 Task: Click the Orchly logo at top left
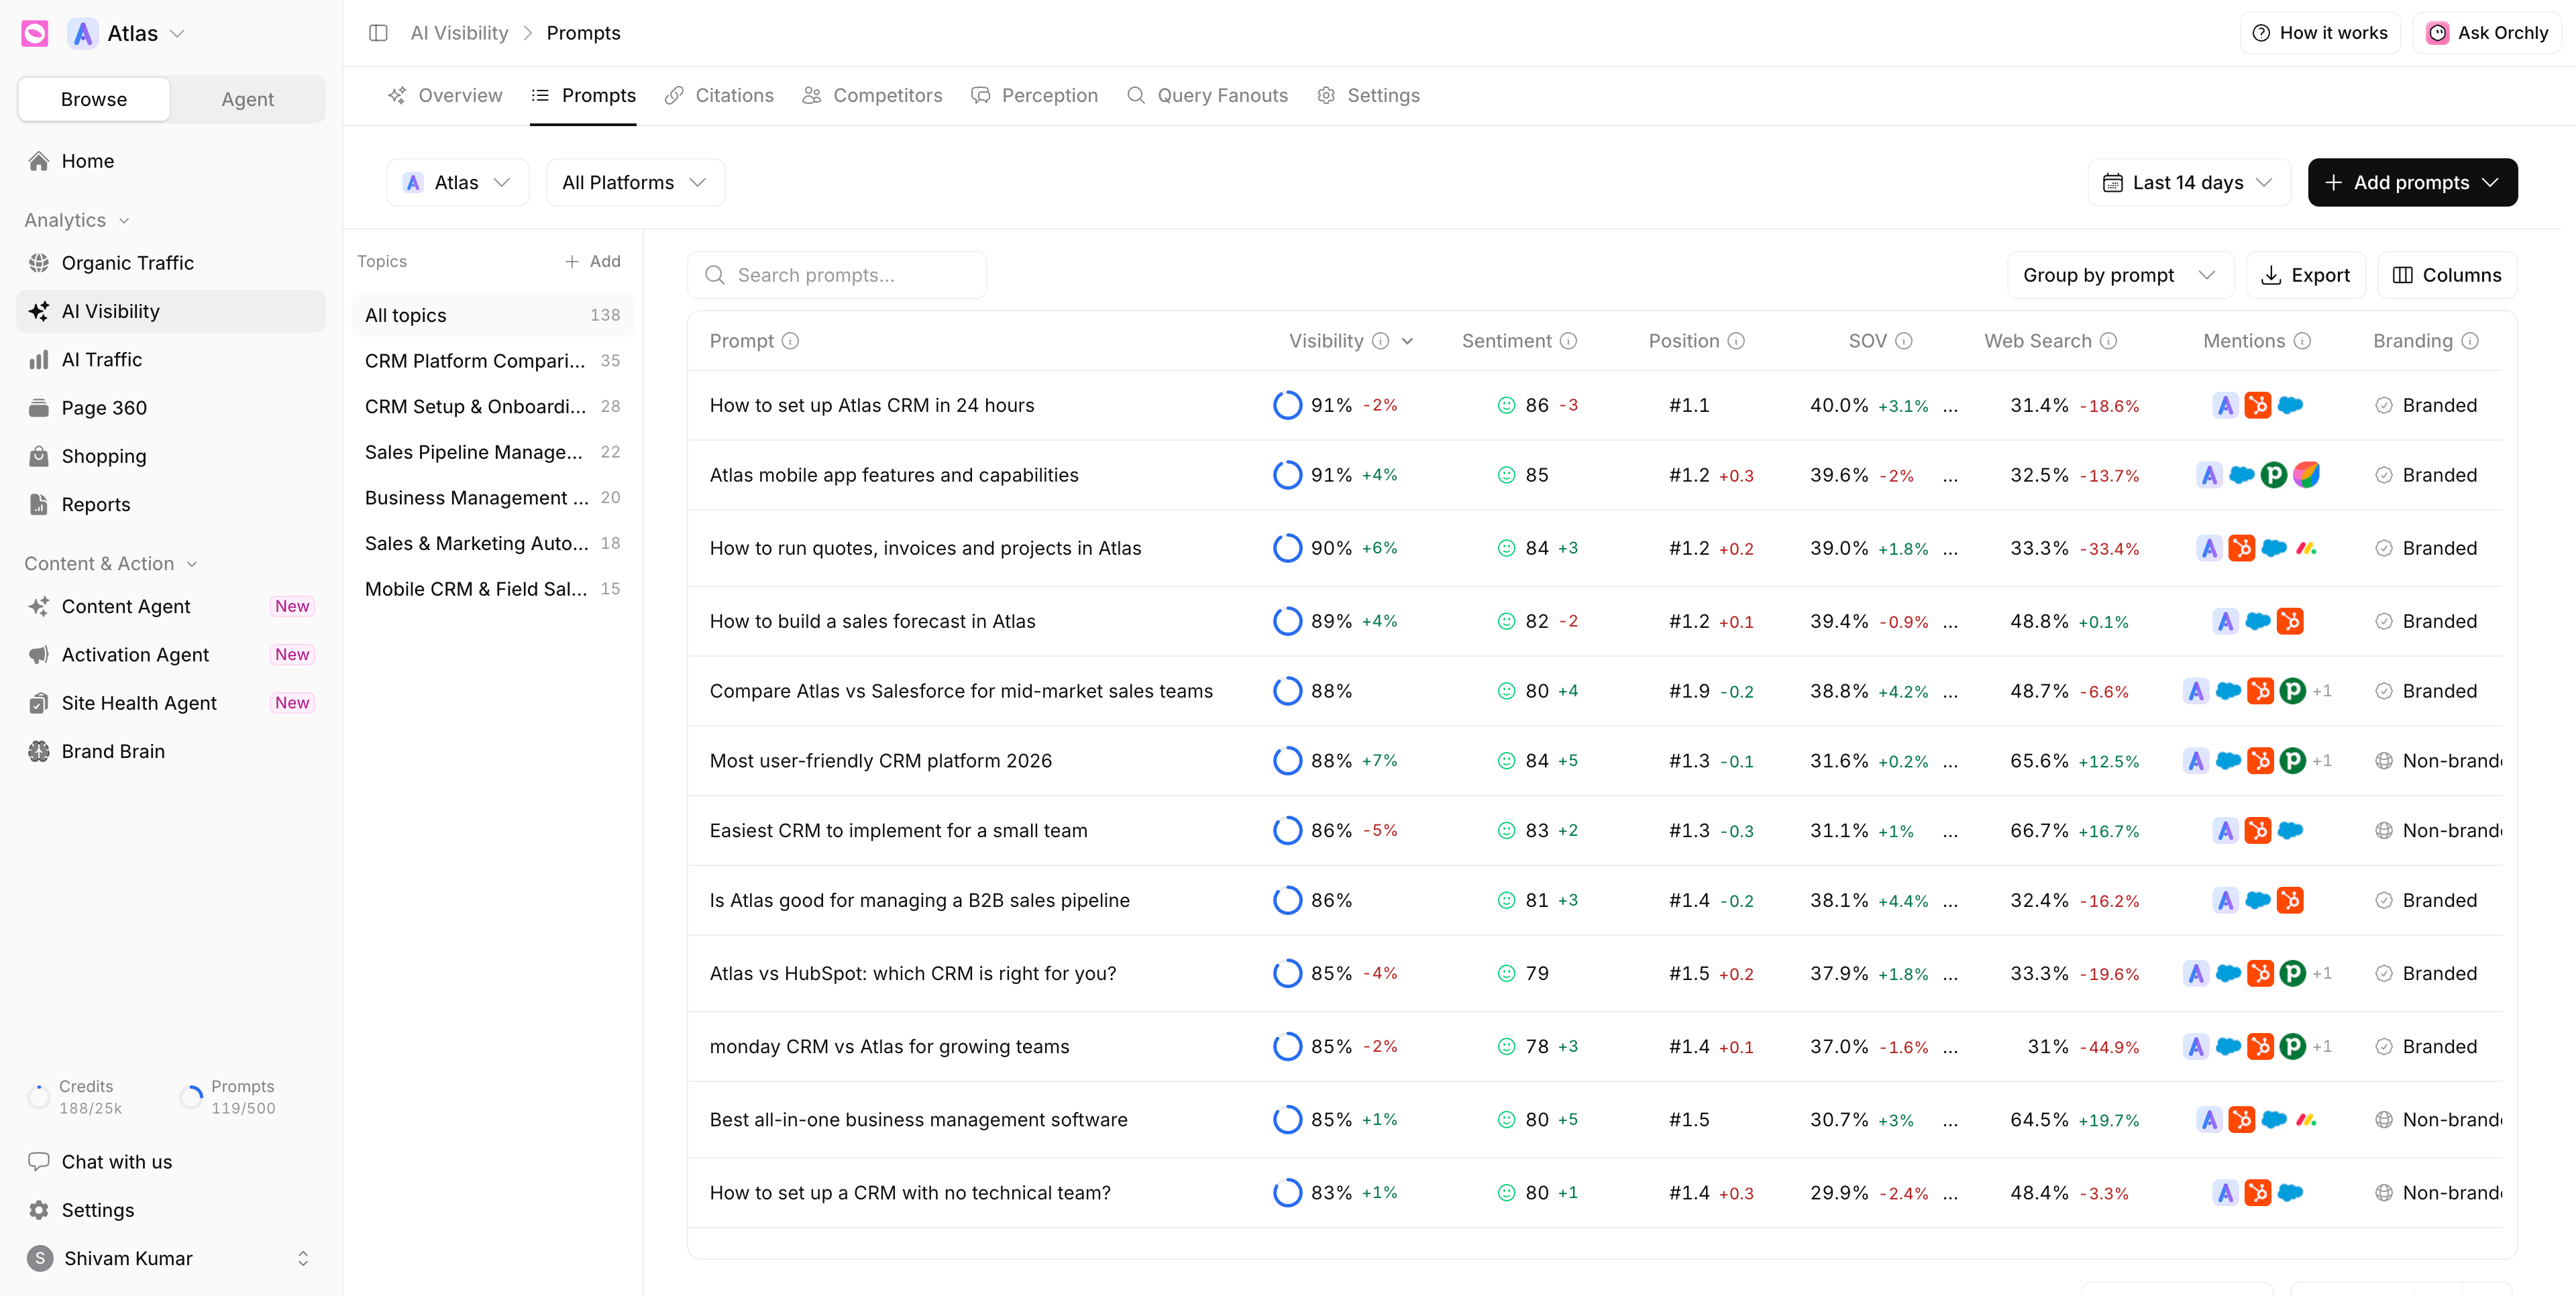35,33
